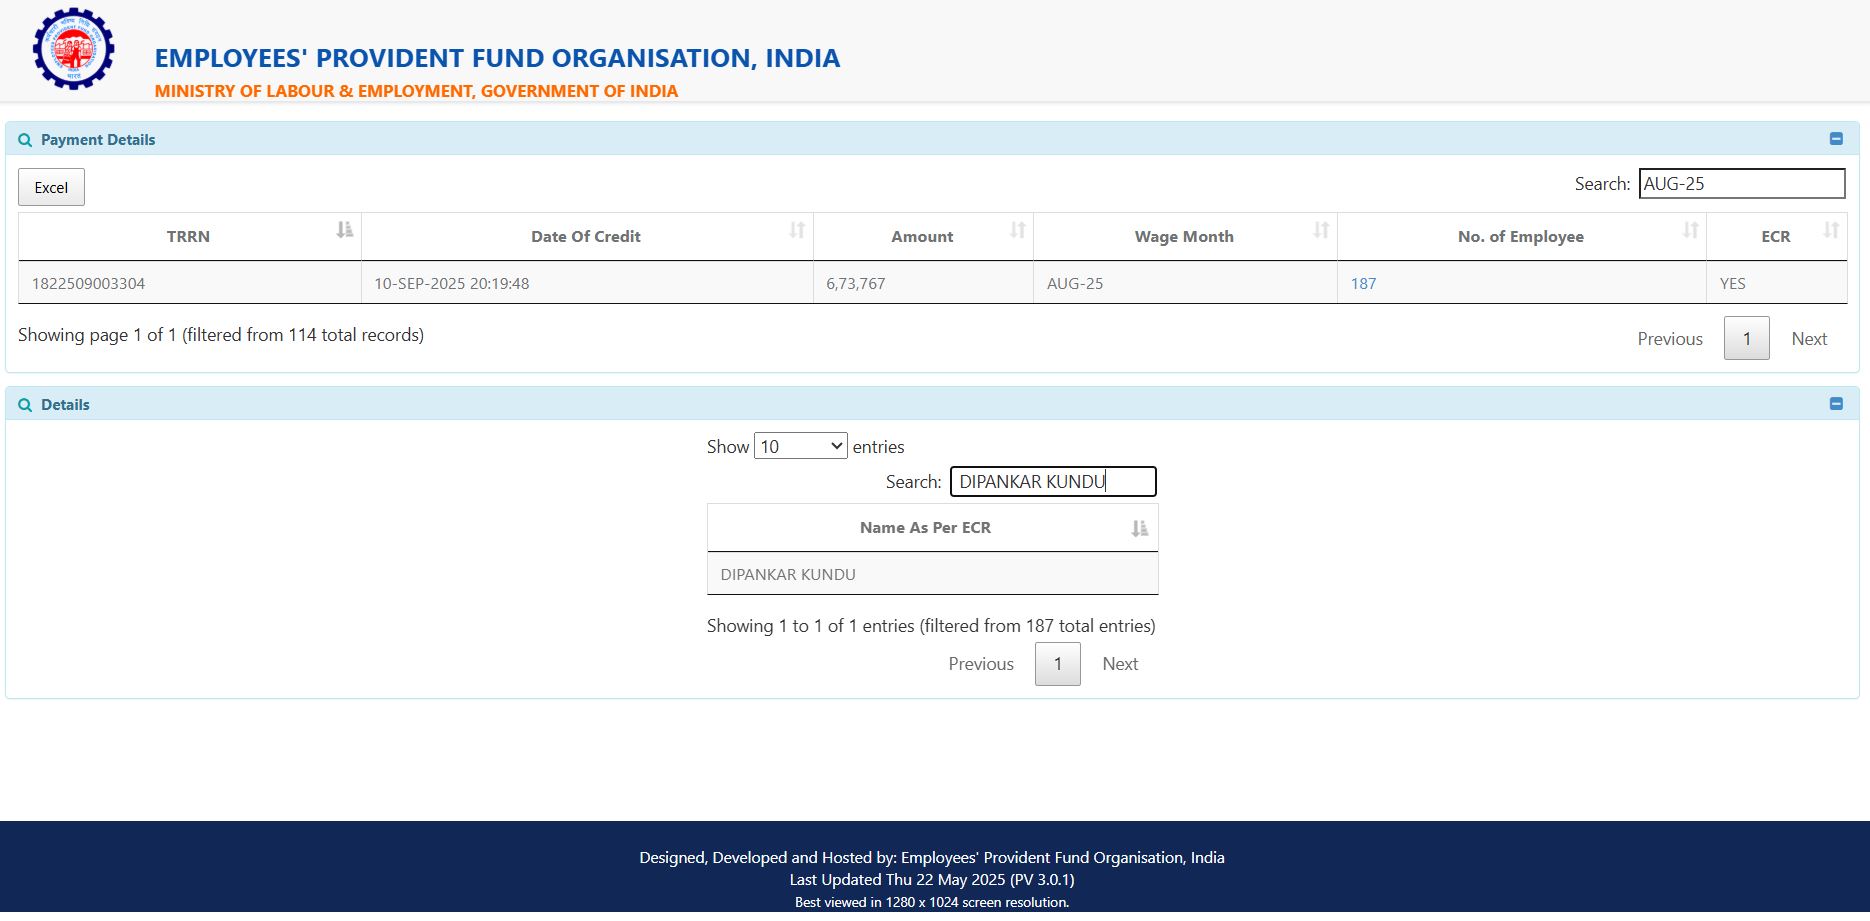The image size is (1870, 921).
Task: Select the DIPANKAR KUNDU result row
Action: [932, 574]
